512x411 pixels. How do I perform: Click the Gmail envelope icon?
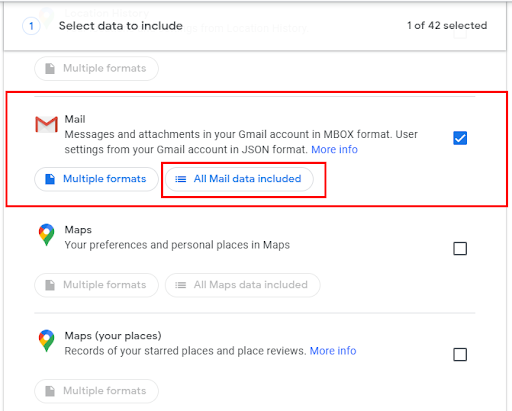(x=46, y=124)
